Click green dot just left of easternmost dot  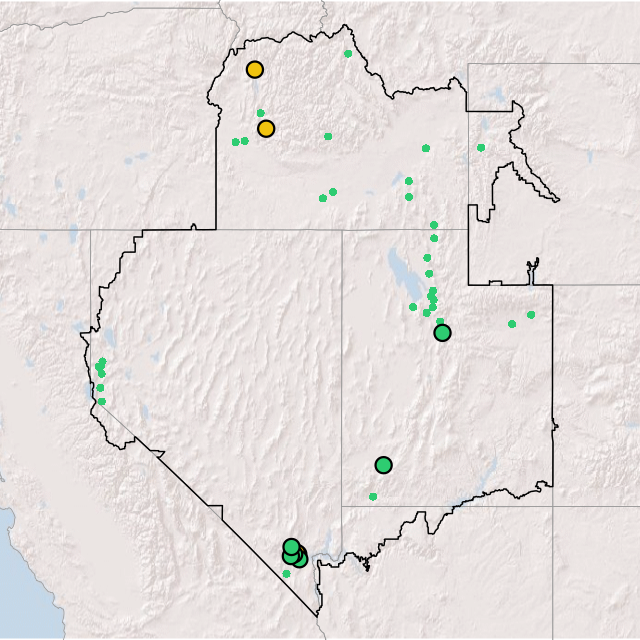click(x=512, y=323)
